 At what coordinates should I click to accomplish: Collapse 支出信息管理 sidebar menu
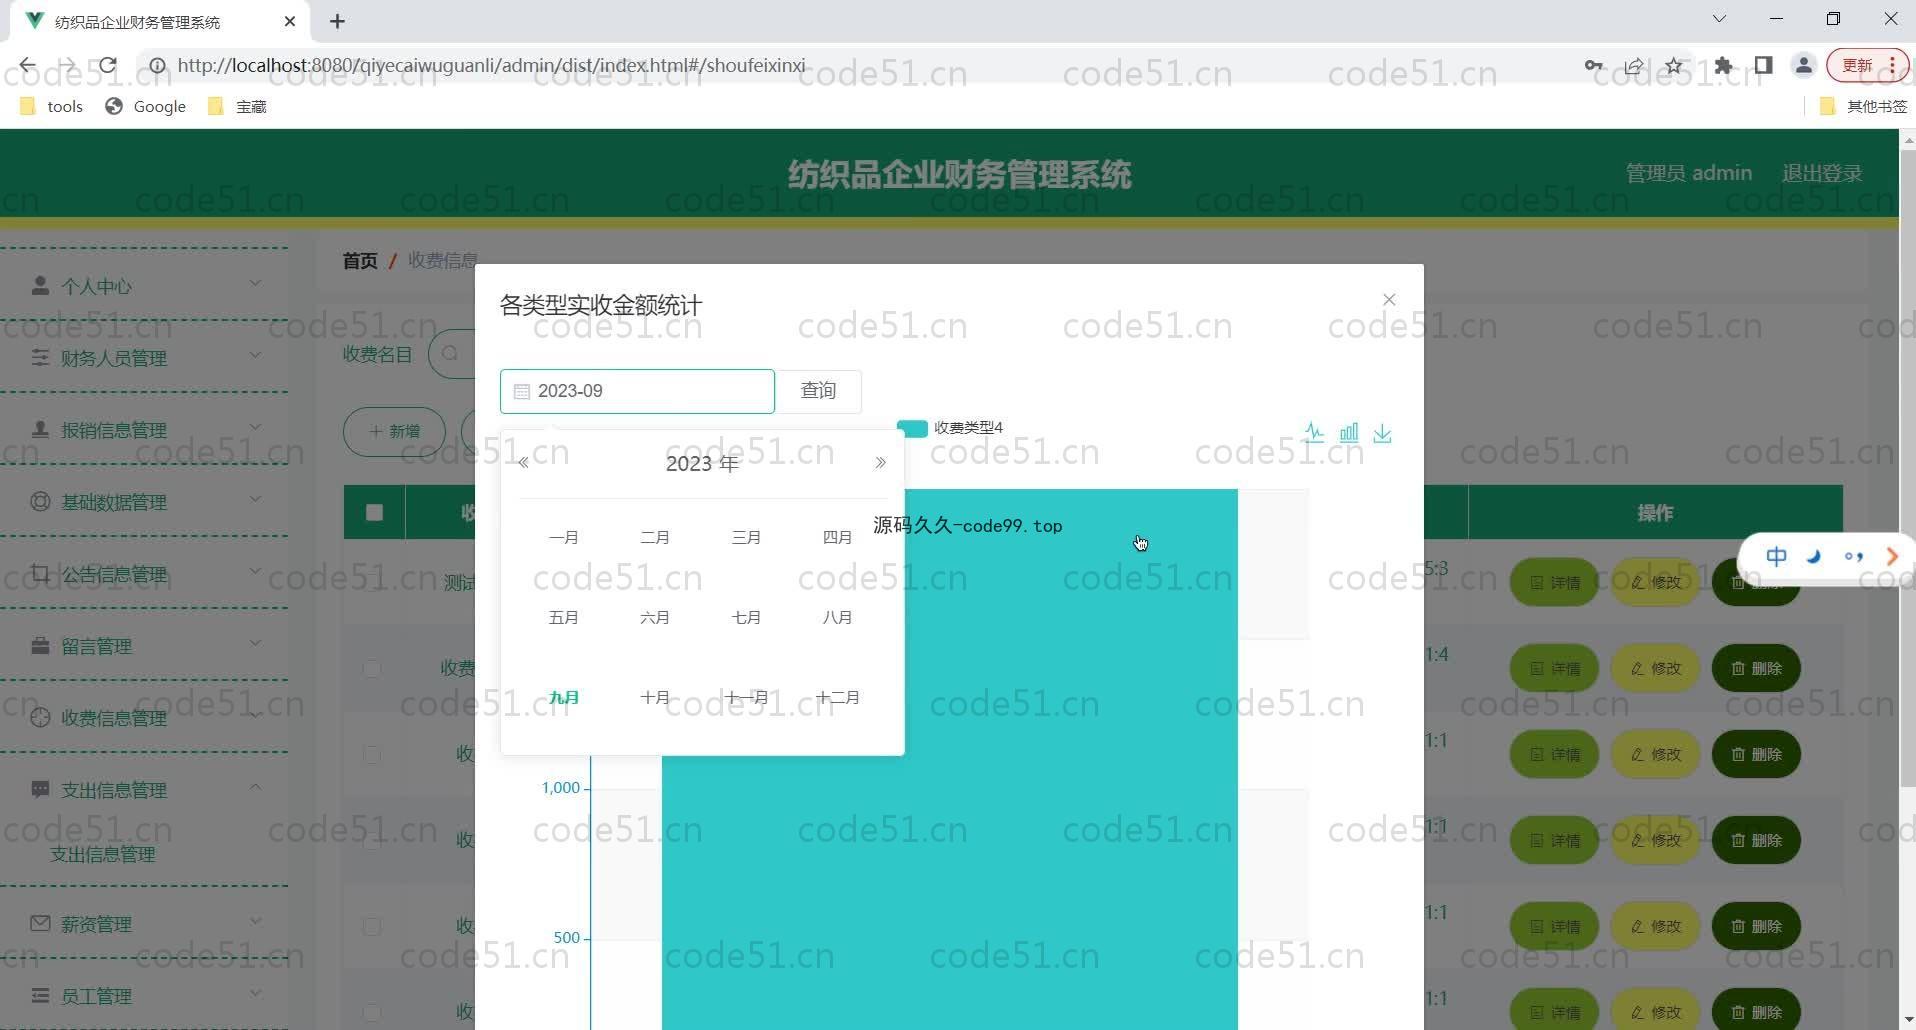pos(145,790)
